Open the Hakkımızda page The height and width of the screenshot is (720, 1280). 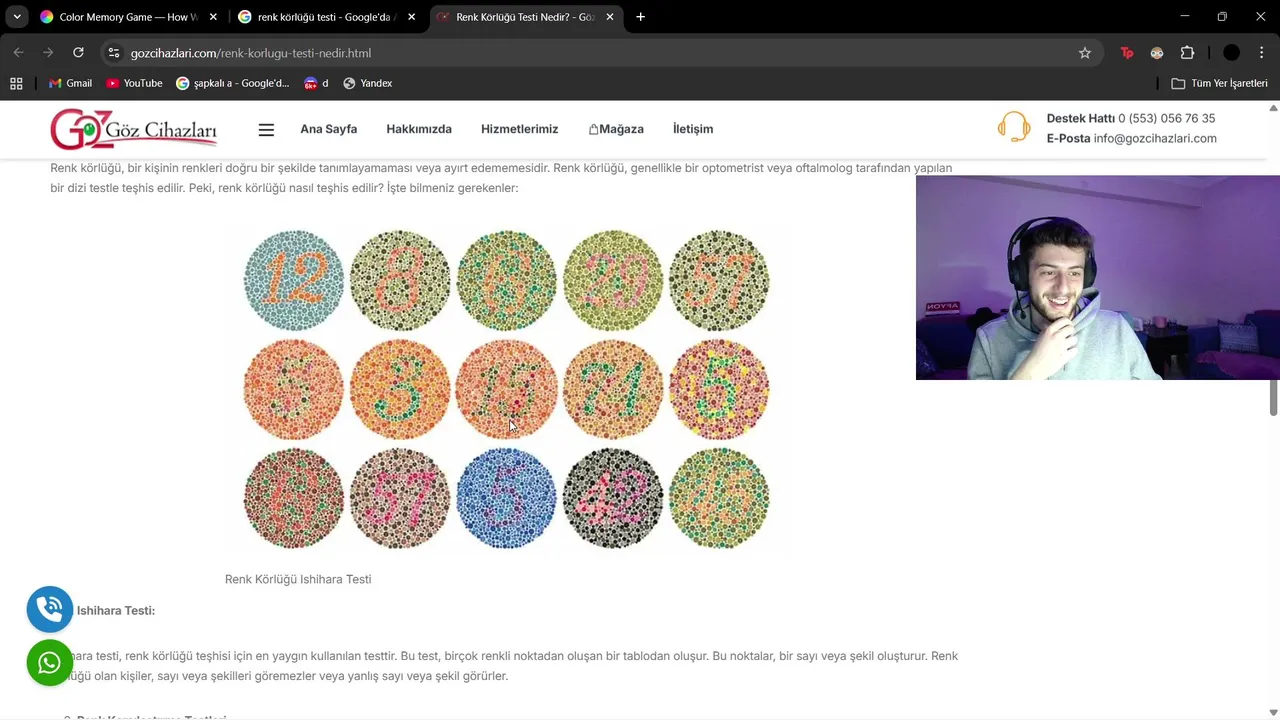tap(419, 129)
